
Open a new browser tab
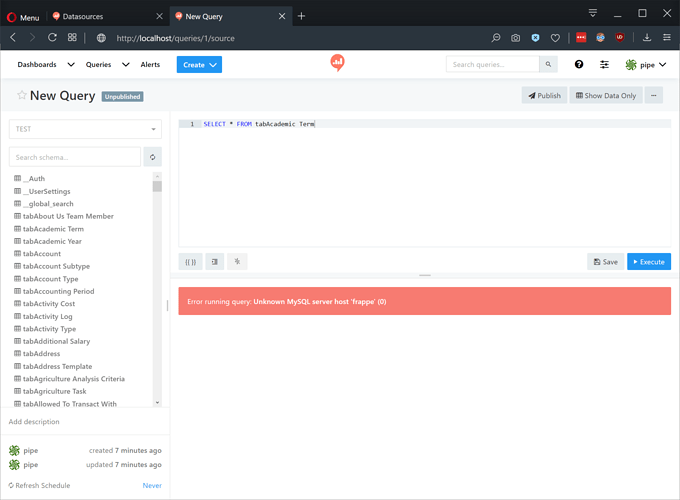[x=301, y=16]
